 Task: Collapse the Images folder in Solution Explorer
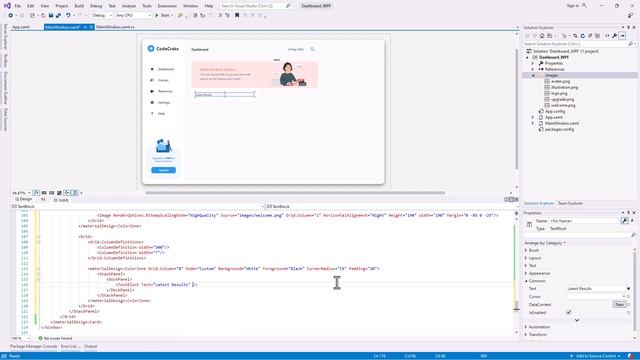533,76
